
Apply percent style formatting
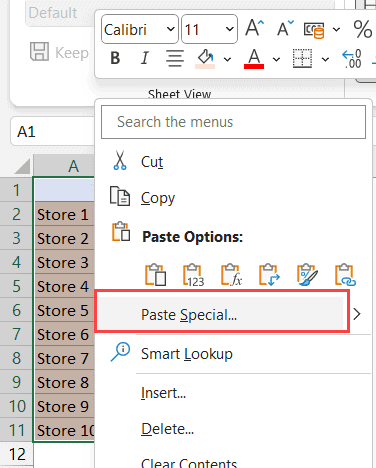(362, 29)
